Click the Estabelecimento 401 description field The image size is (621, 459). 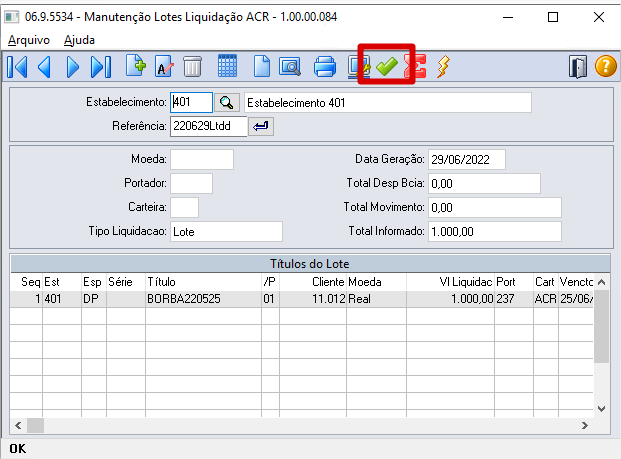point(388,103)
